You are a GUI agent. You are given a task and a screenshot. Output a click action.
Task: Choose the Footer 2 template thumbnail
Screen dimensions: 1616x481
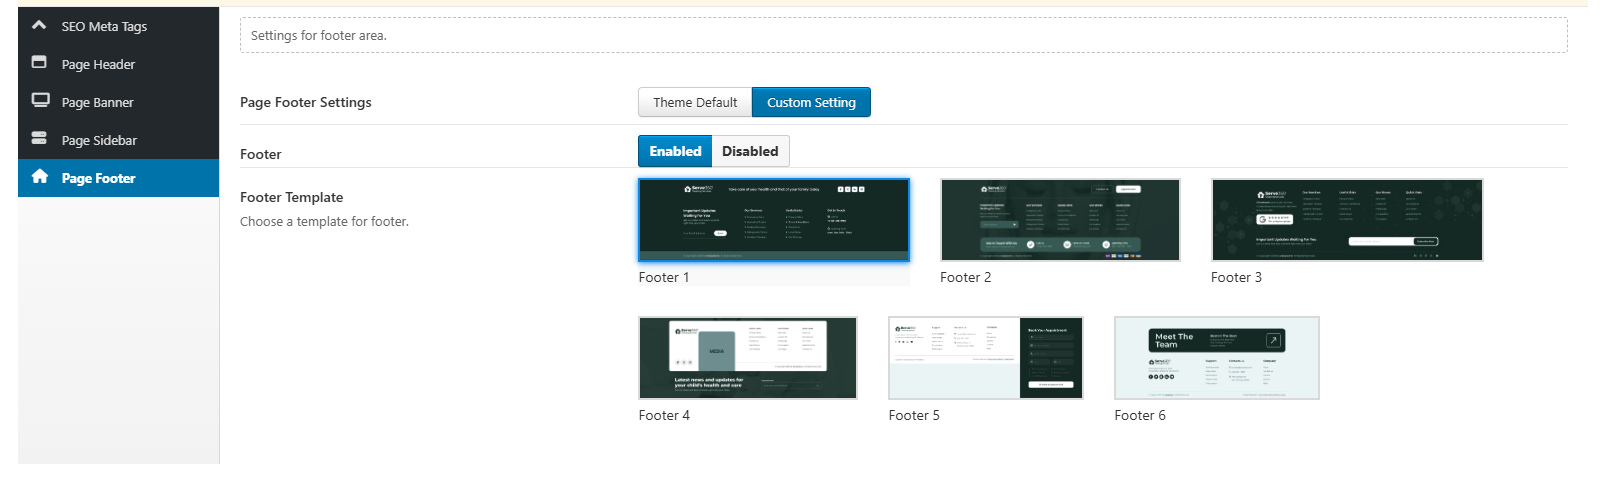[x=1060, y=220]
